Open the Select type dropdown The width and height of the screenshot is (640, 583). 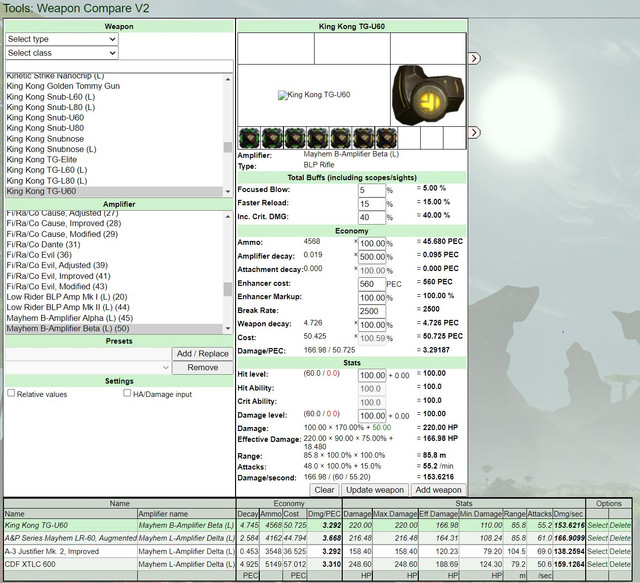[x=61, y=38]
